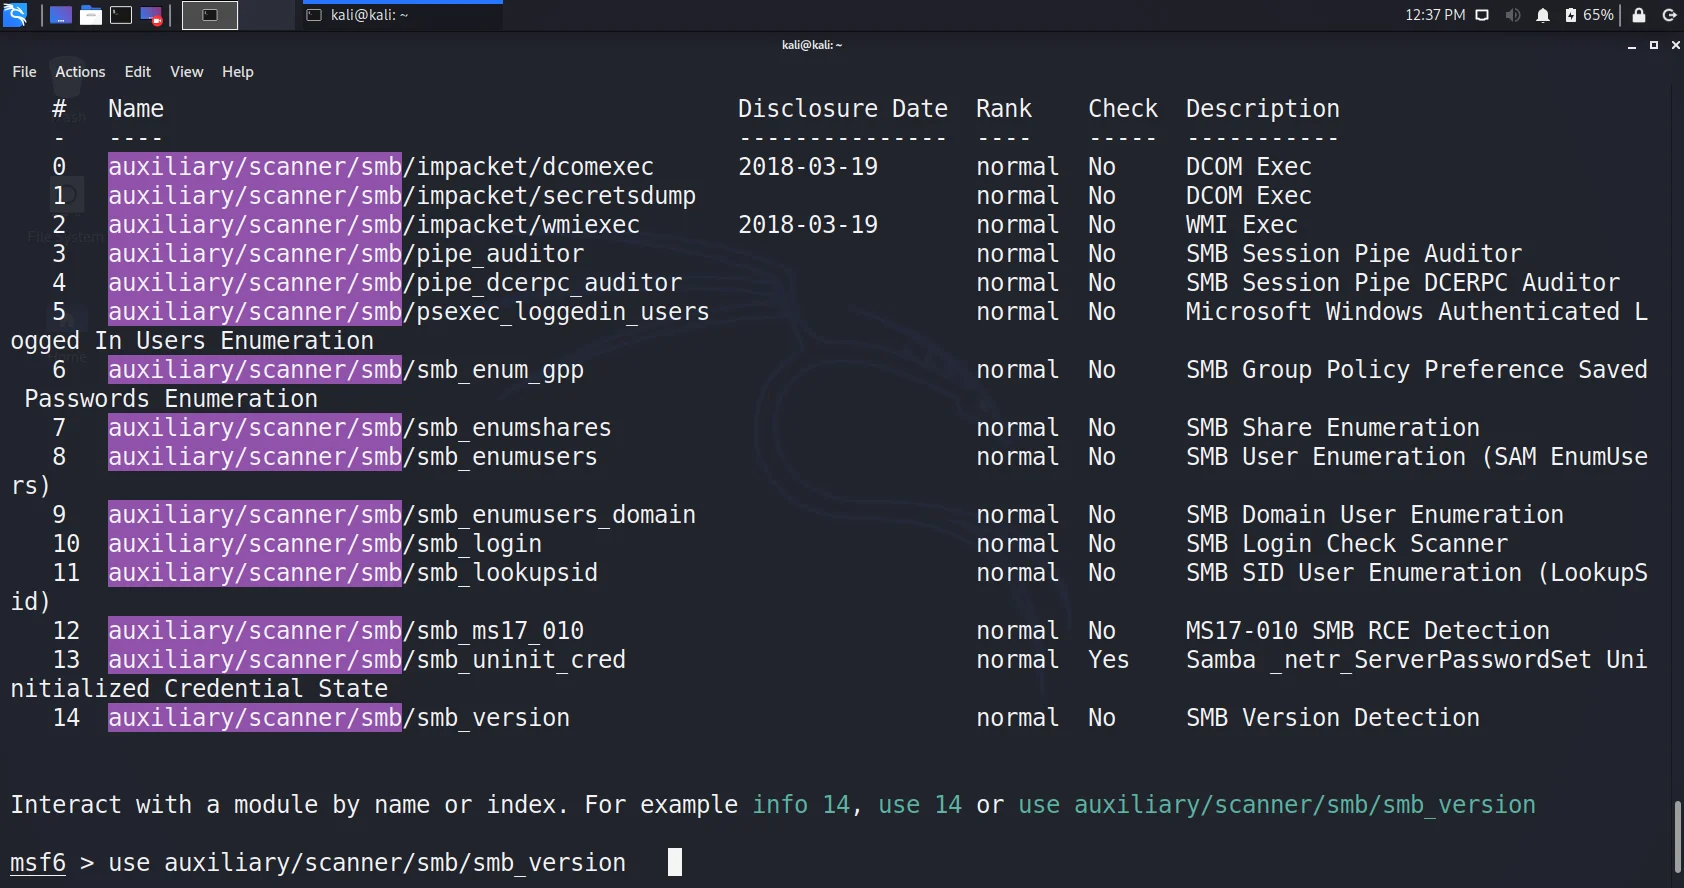Lock the screen with the padlock icon

[1639, 15]
